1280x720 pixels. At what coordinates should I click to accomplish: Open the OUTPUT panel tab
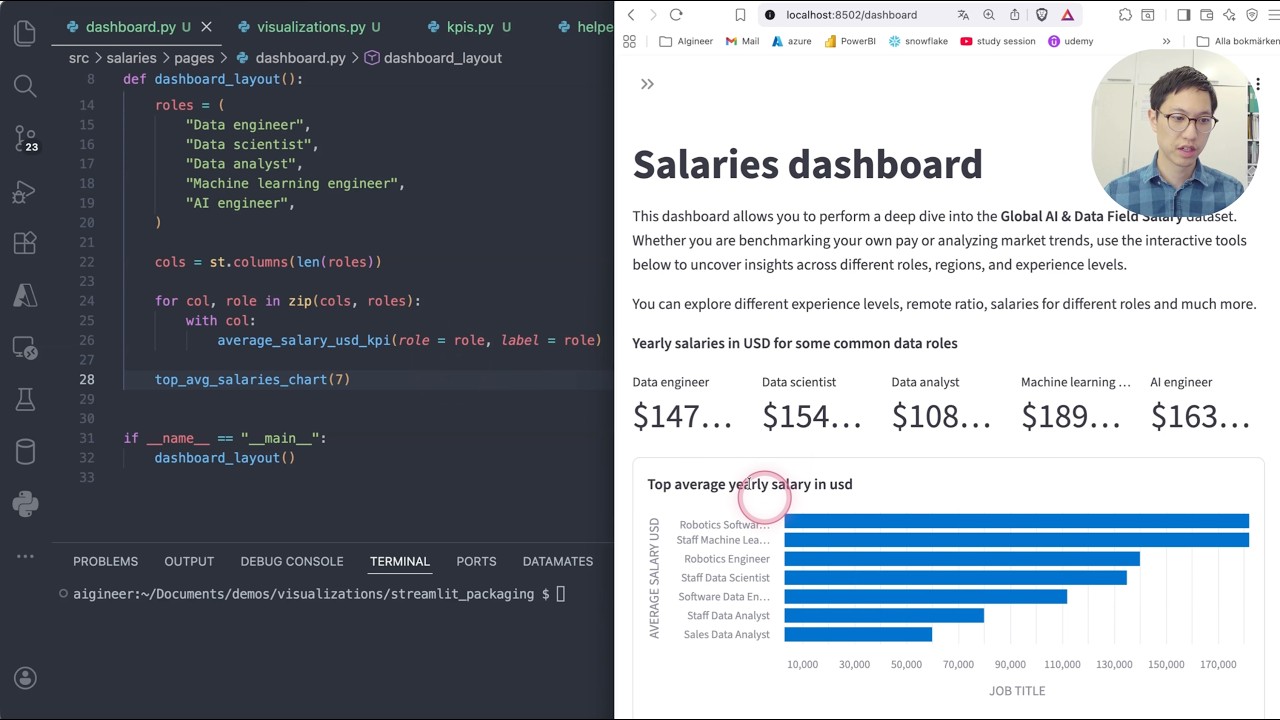tap(189, 561)
